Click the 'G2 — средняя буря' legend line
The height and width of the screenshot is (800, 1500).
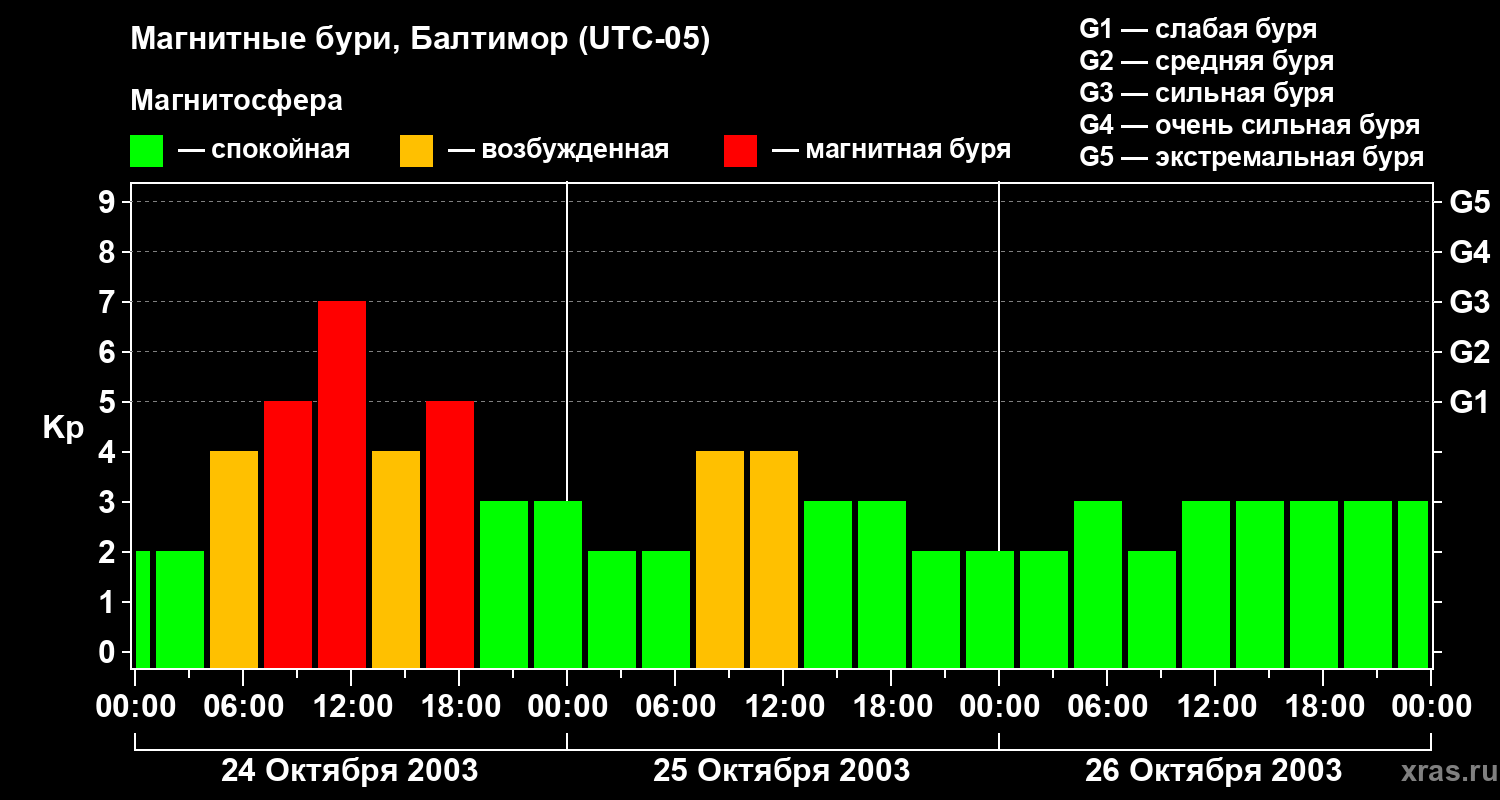pyautogui.click(x=1207, y=61)
